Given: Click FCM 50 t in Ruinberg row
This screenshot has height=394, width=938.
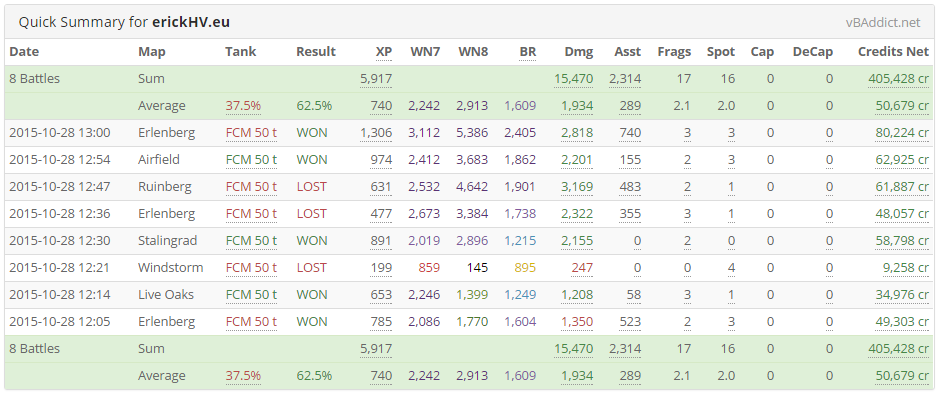Looking at the screenshot, I should click(x=251, y=187).
